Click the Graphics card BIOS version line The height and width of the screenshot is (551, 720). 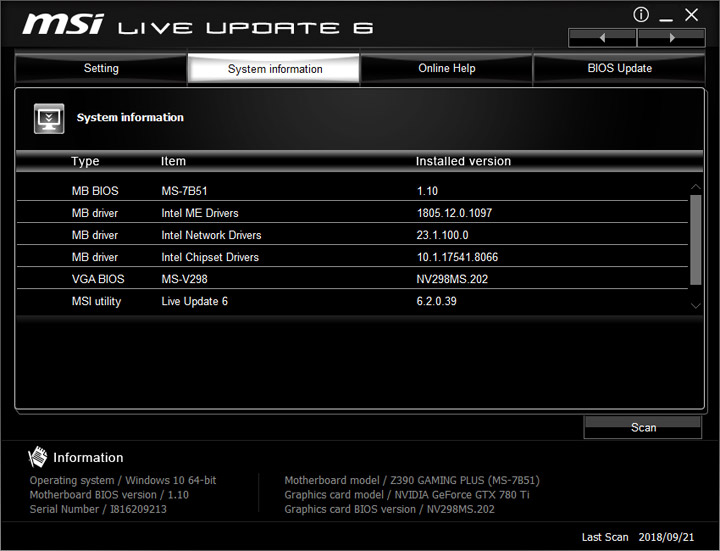pos(389,509)
